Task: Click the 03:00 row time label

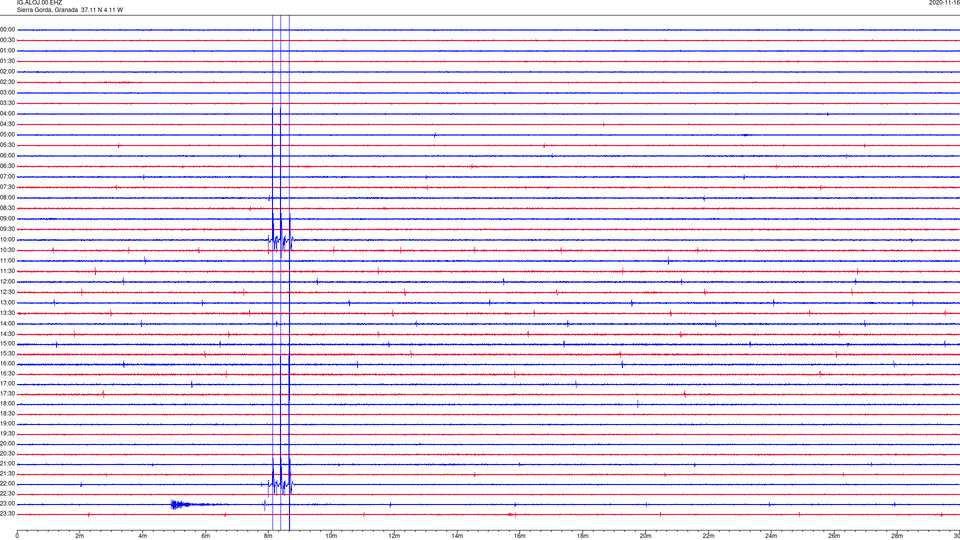Action: [8, 92]
